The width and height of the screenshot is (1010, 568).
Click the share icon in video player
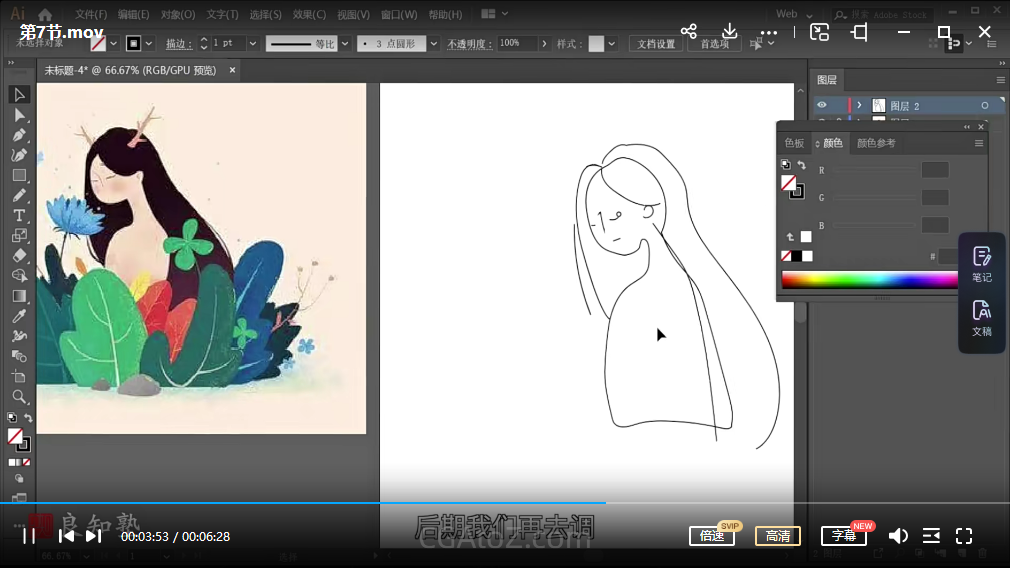[x=689, y=32]
